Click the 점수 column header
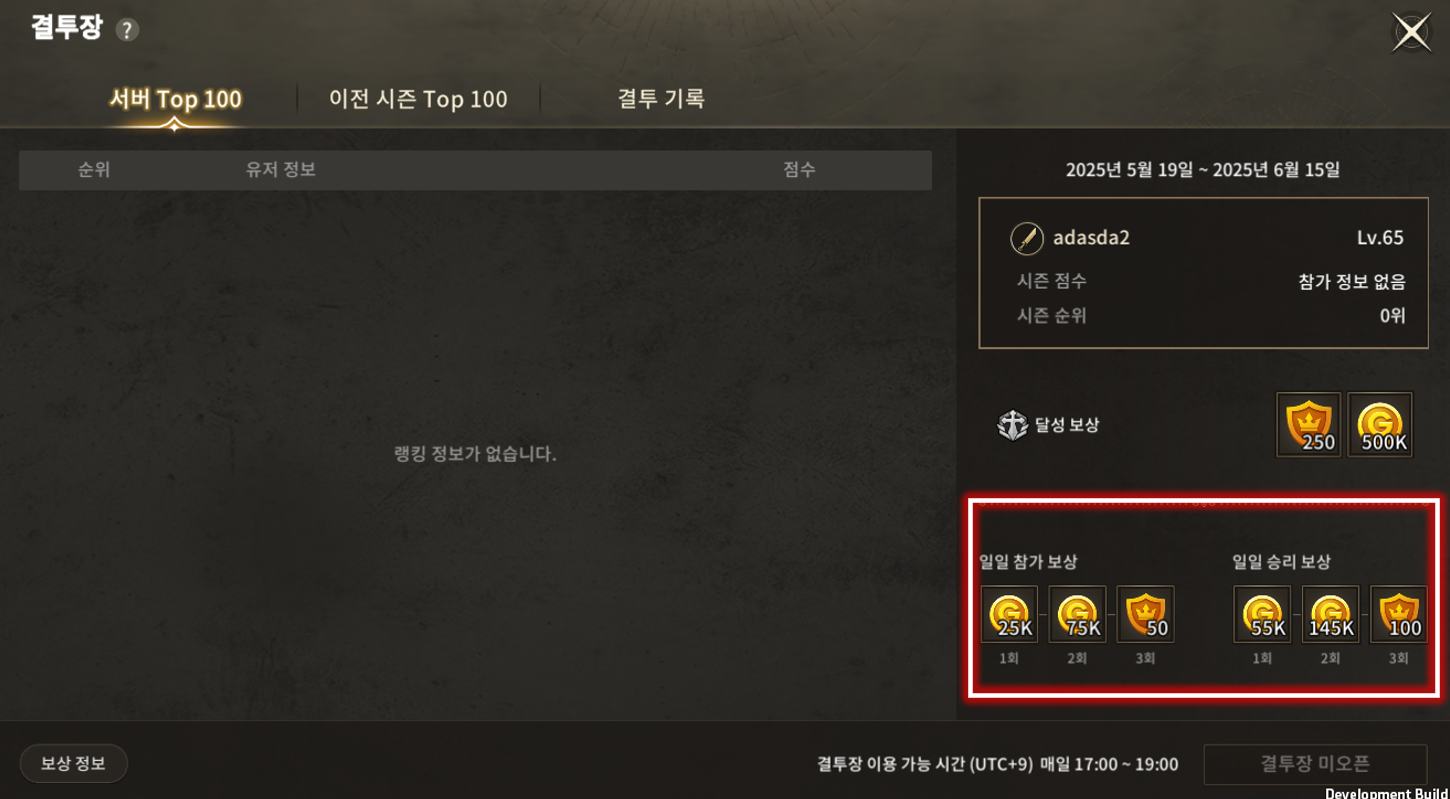 pos(799,170)
